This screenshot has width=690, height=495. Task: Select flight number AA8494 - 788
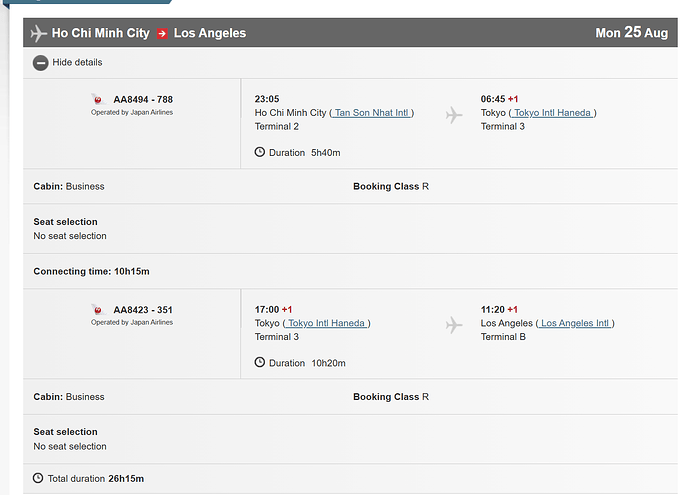pyautogui.click(x=143, y=100)
